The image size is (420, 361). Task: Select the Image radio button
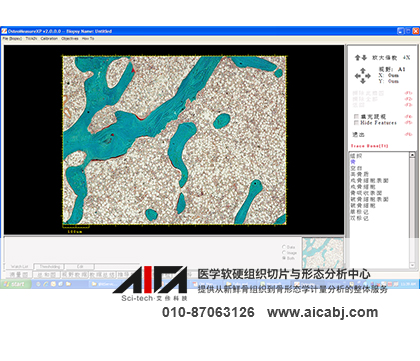point(284,252)
